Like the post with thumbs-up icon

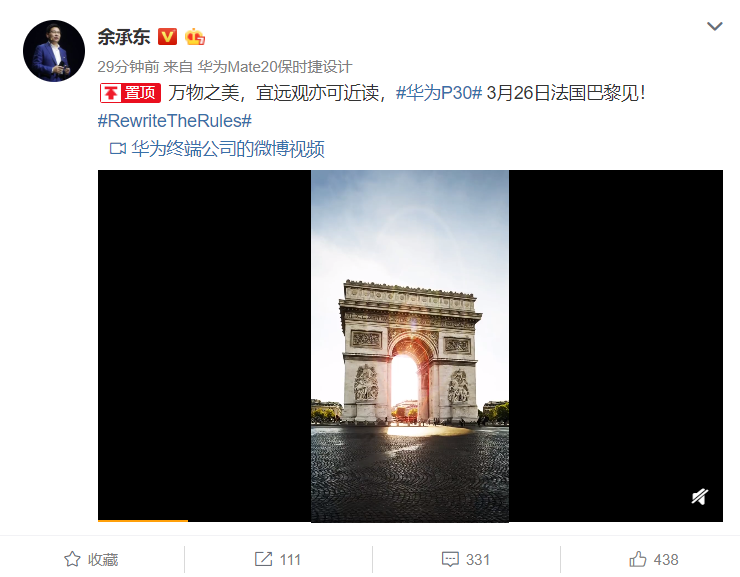click(638, 559)
